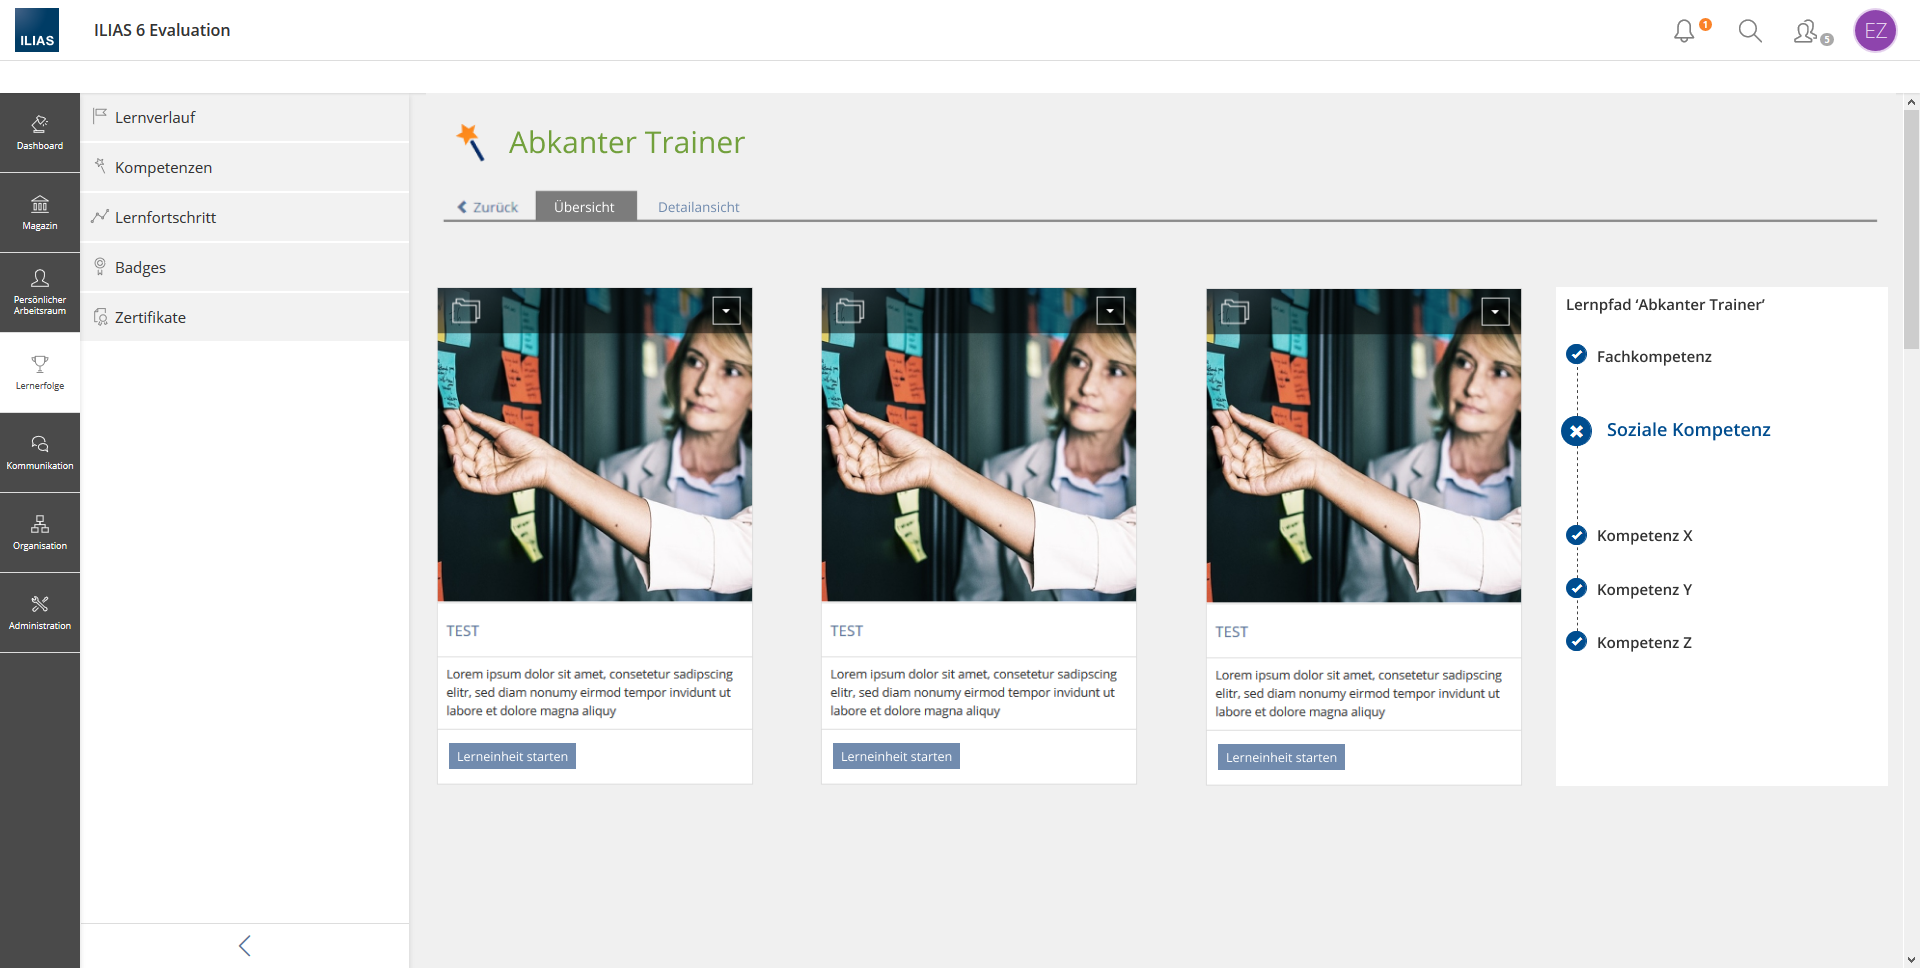Viewport: 1920px width, 968px height.
Task: Open the notifications bell icon
Action: 1685,31
